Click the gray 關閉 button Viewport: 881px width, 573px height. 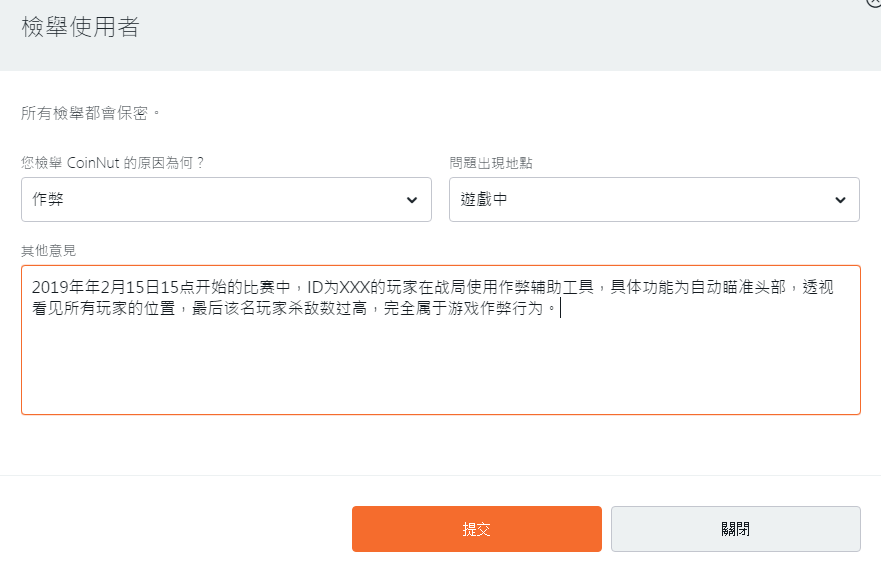(x=735, y=529)
